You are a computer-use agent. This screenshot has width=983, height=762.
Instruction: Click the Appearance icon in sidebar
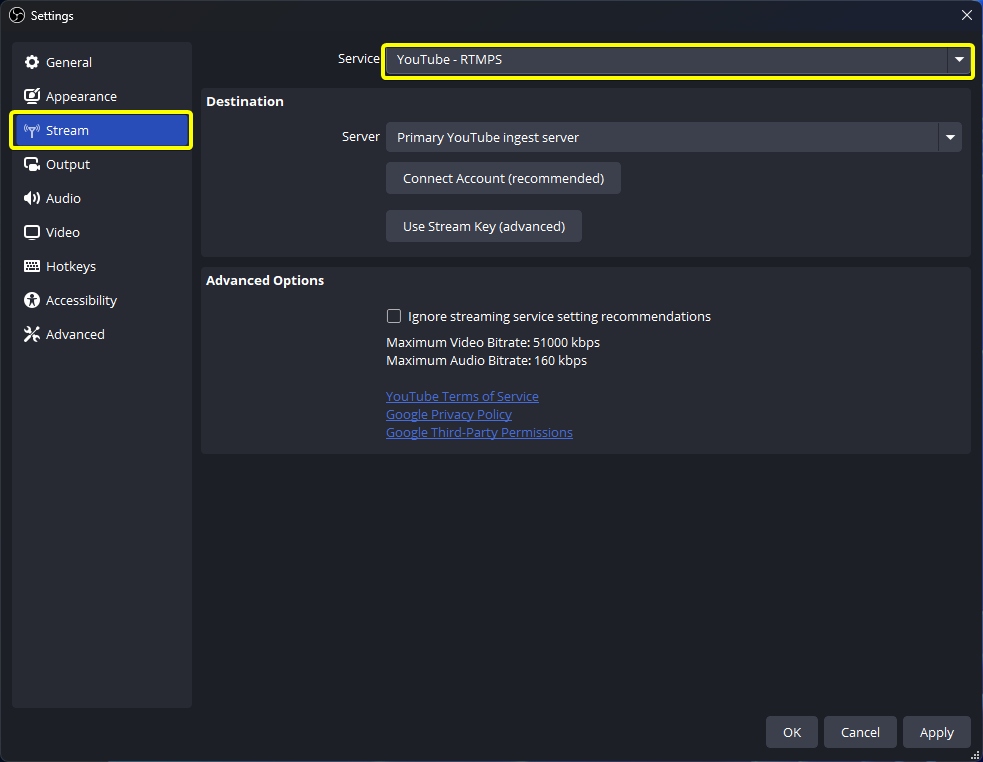(31, 96)
